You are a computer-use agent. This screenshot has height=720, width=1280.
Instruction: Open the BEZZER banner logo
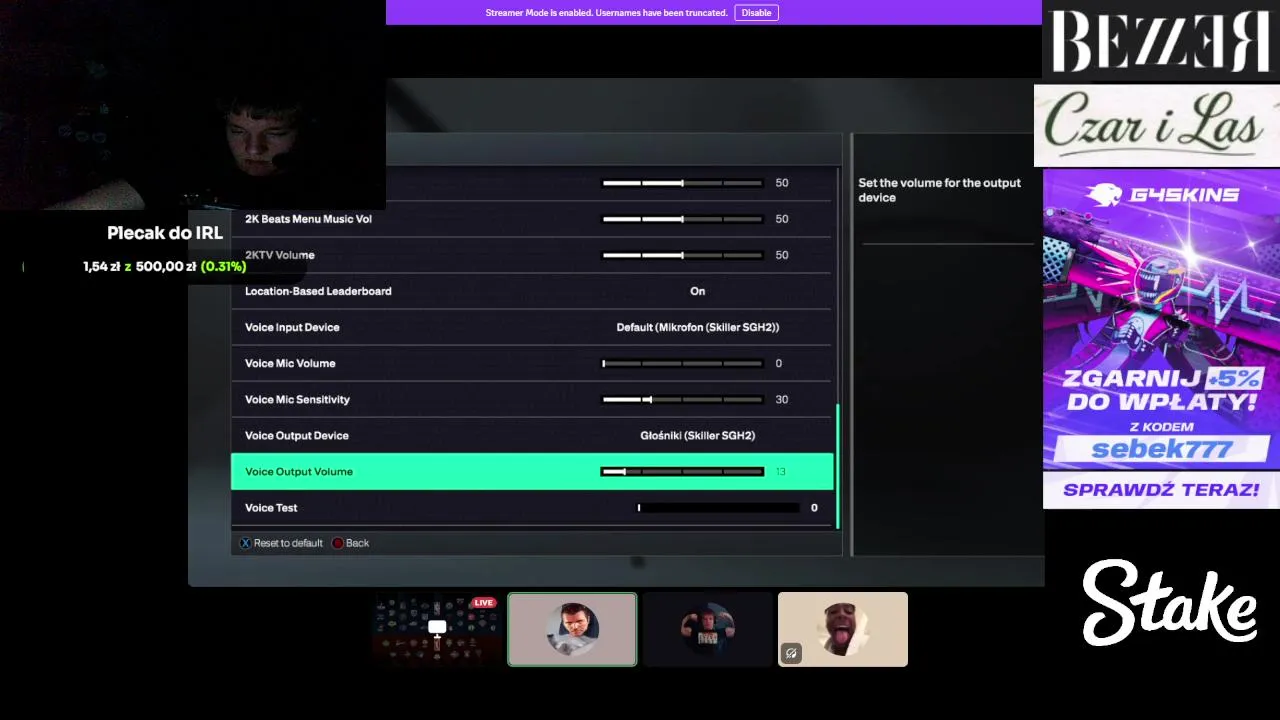coord(1161,40)
